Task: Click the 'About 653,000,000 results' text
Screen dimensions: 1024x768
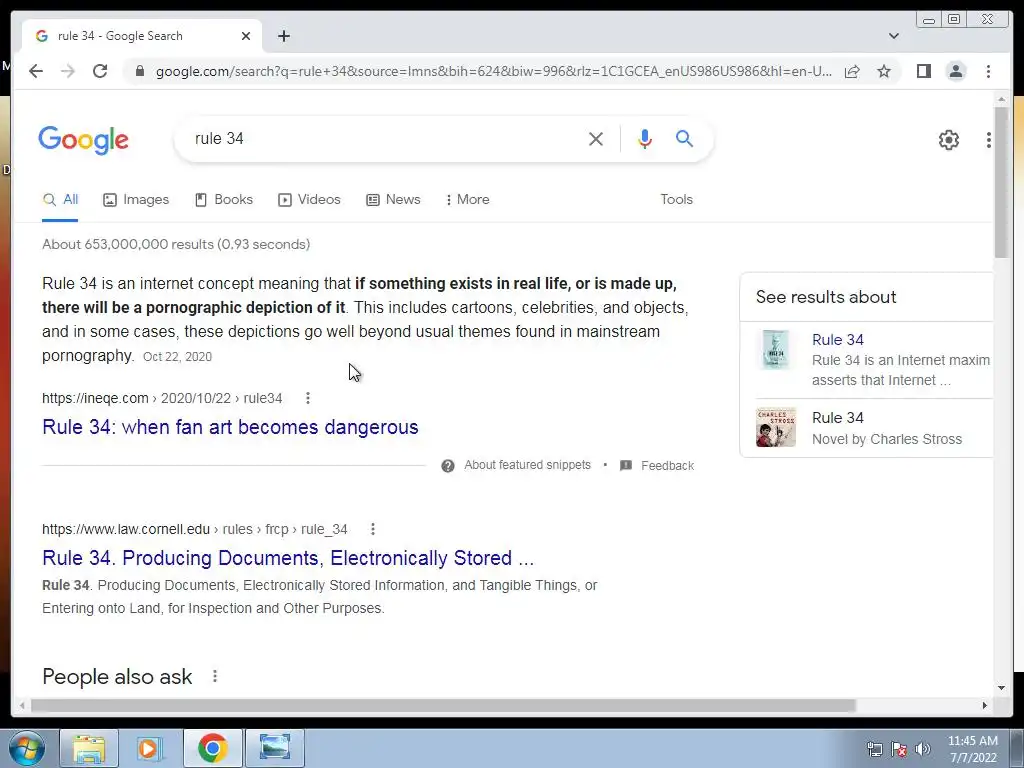Action: point(176,244)
